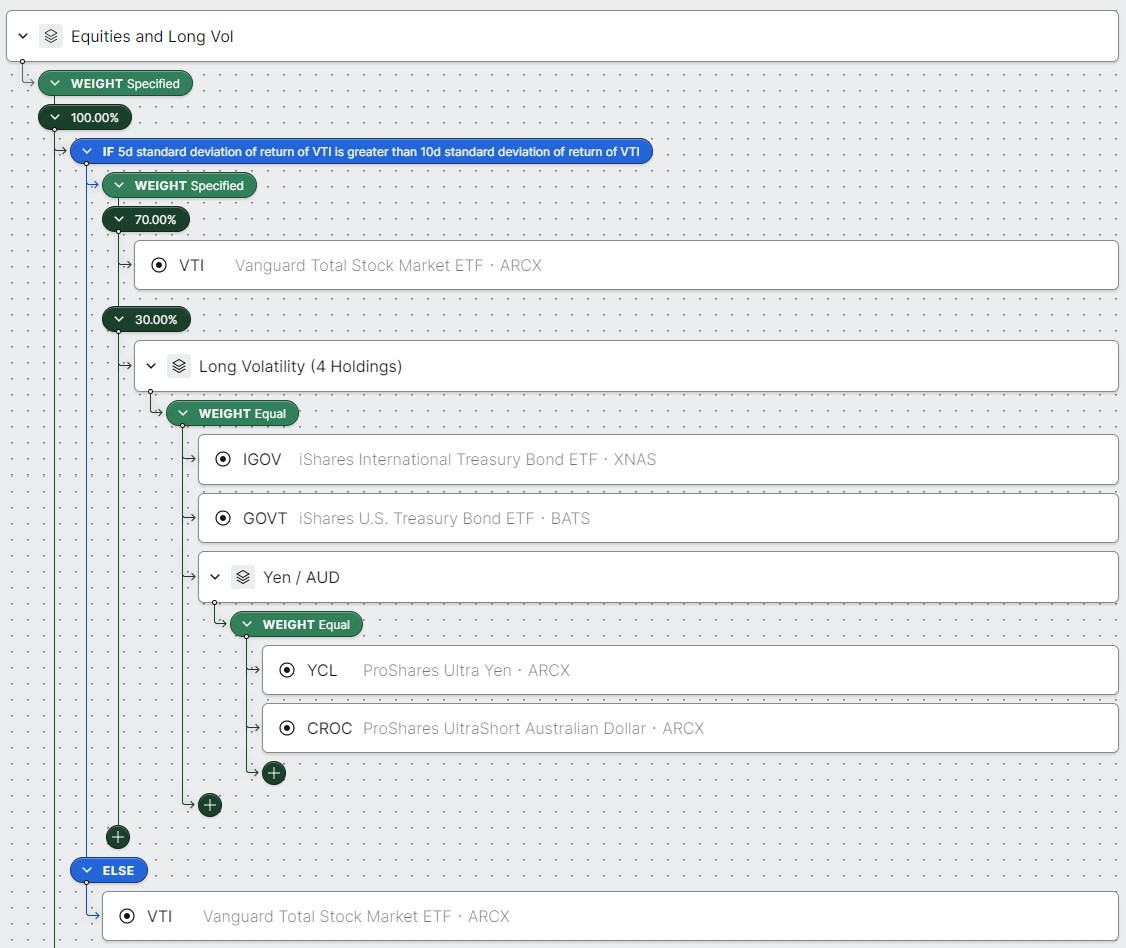
Task: Collapse the nested WEIGHT Specified chevron
Action: [x=119, y=185]
